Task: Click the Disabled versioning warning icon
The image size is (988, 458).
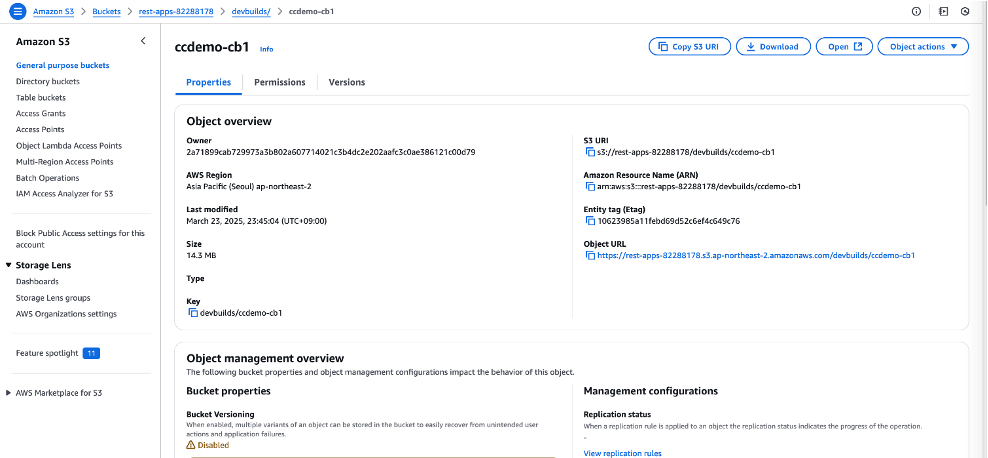Action: 192,445
